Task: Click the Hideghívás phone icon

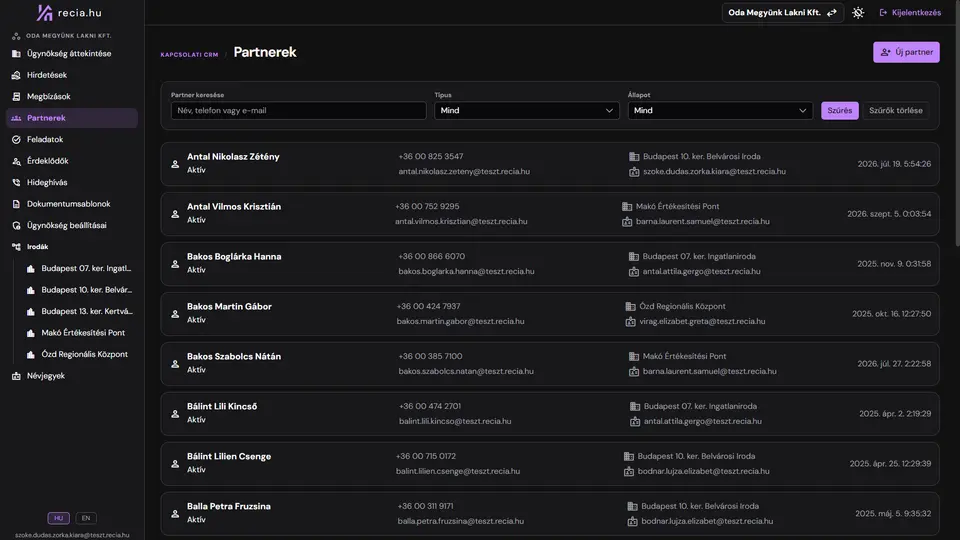Action: coord(16,182)
